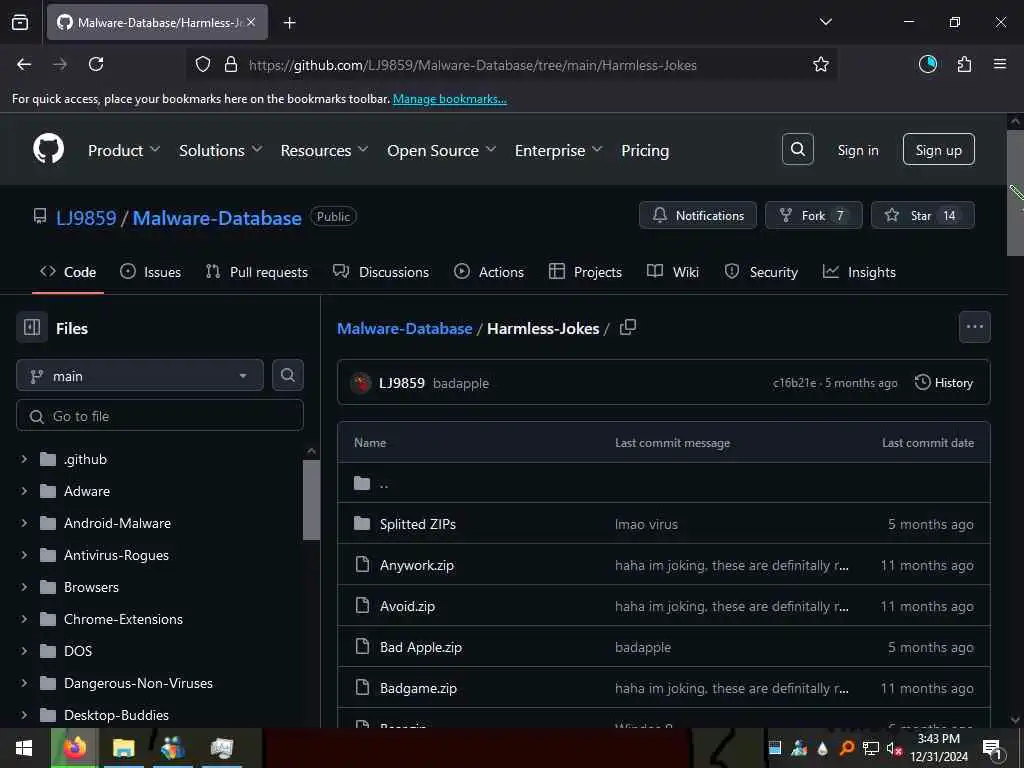Click the Sign up button
This screenshot has height=768, width=1024.
click(938, 150)
